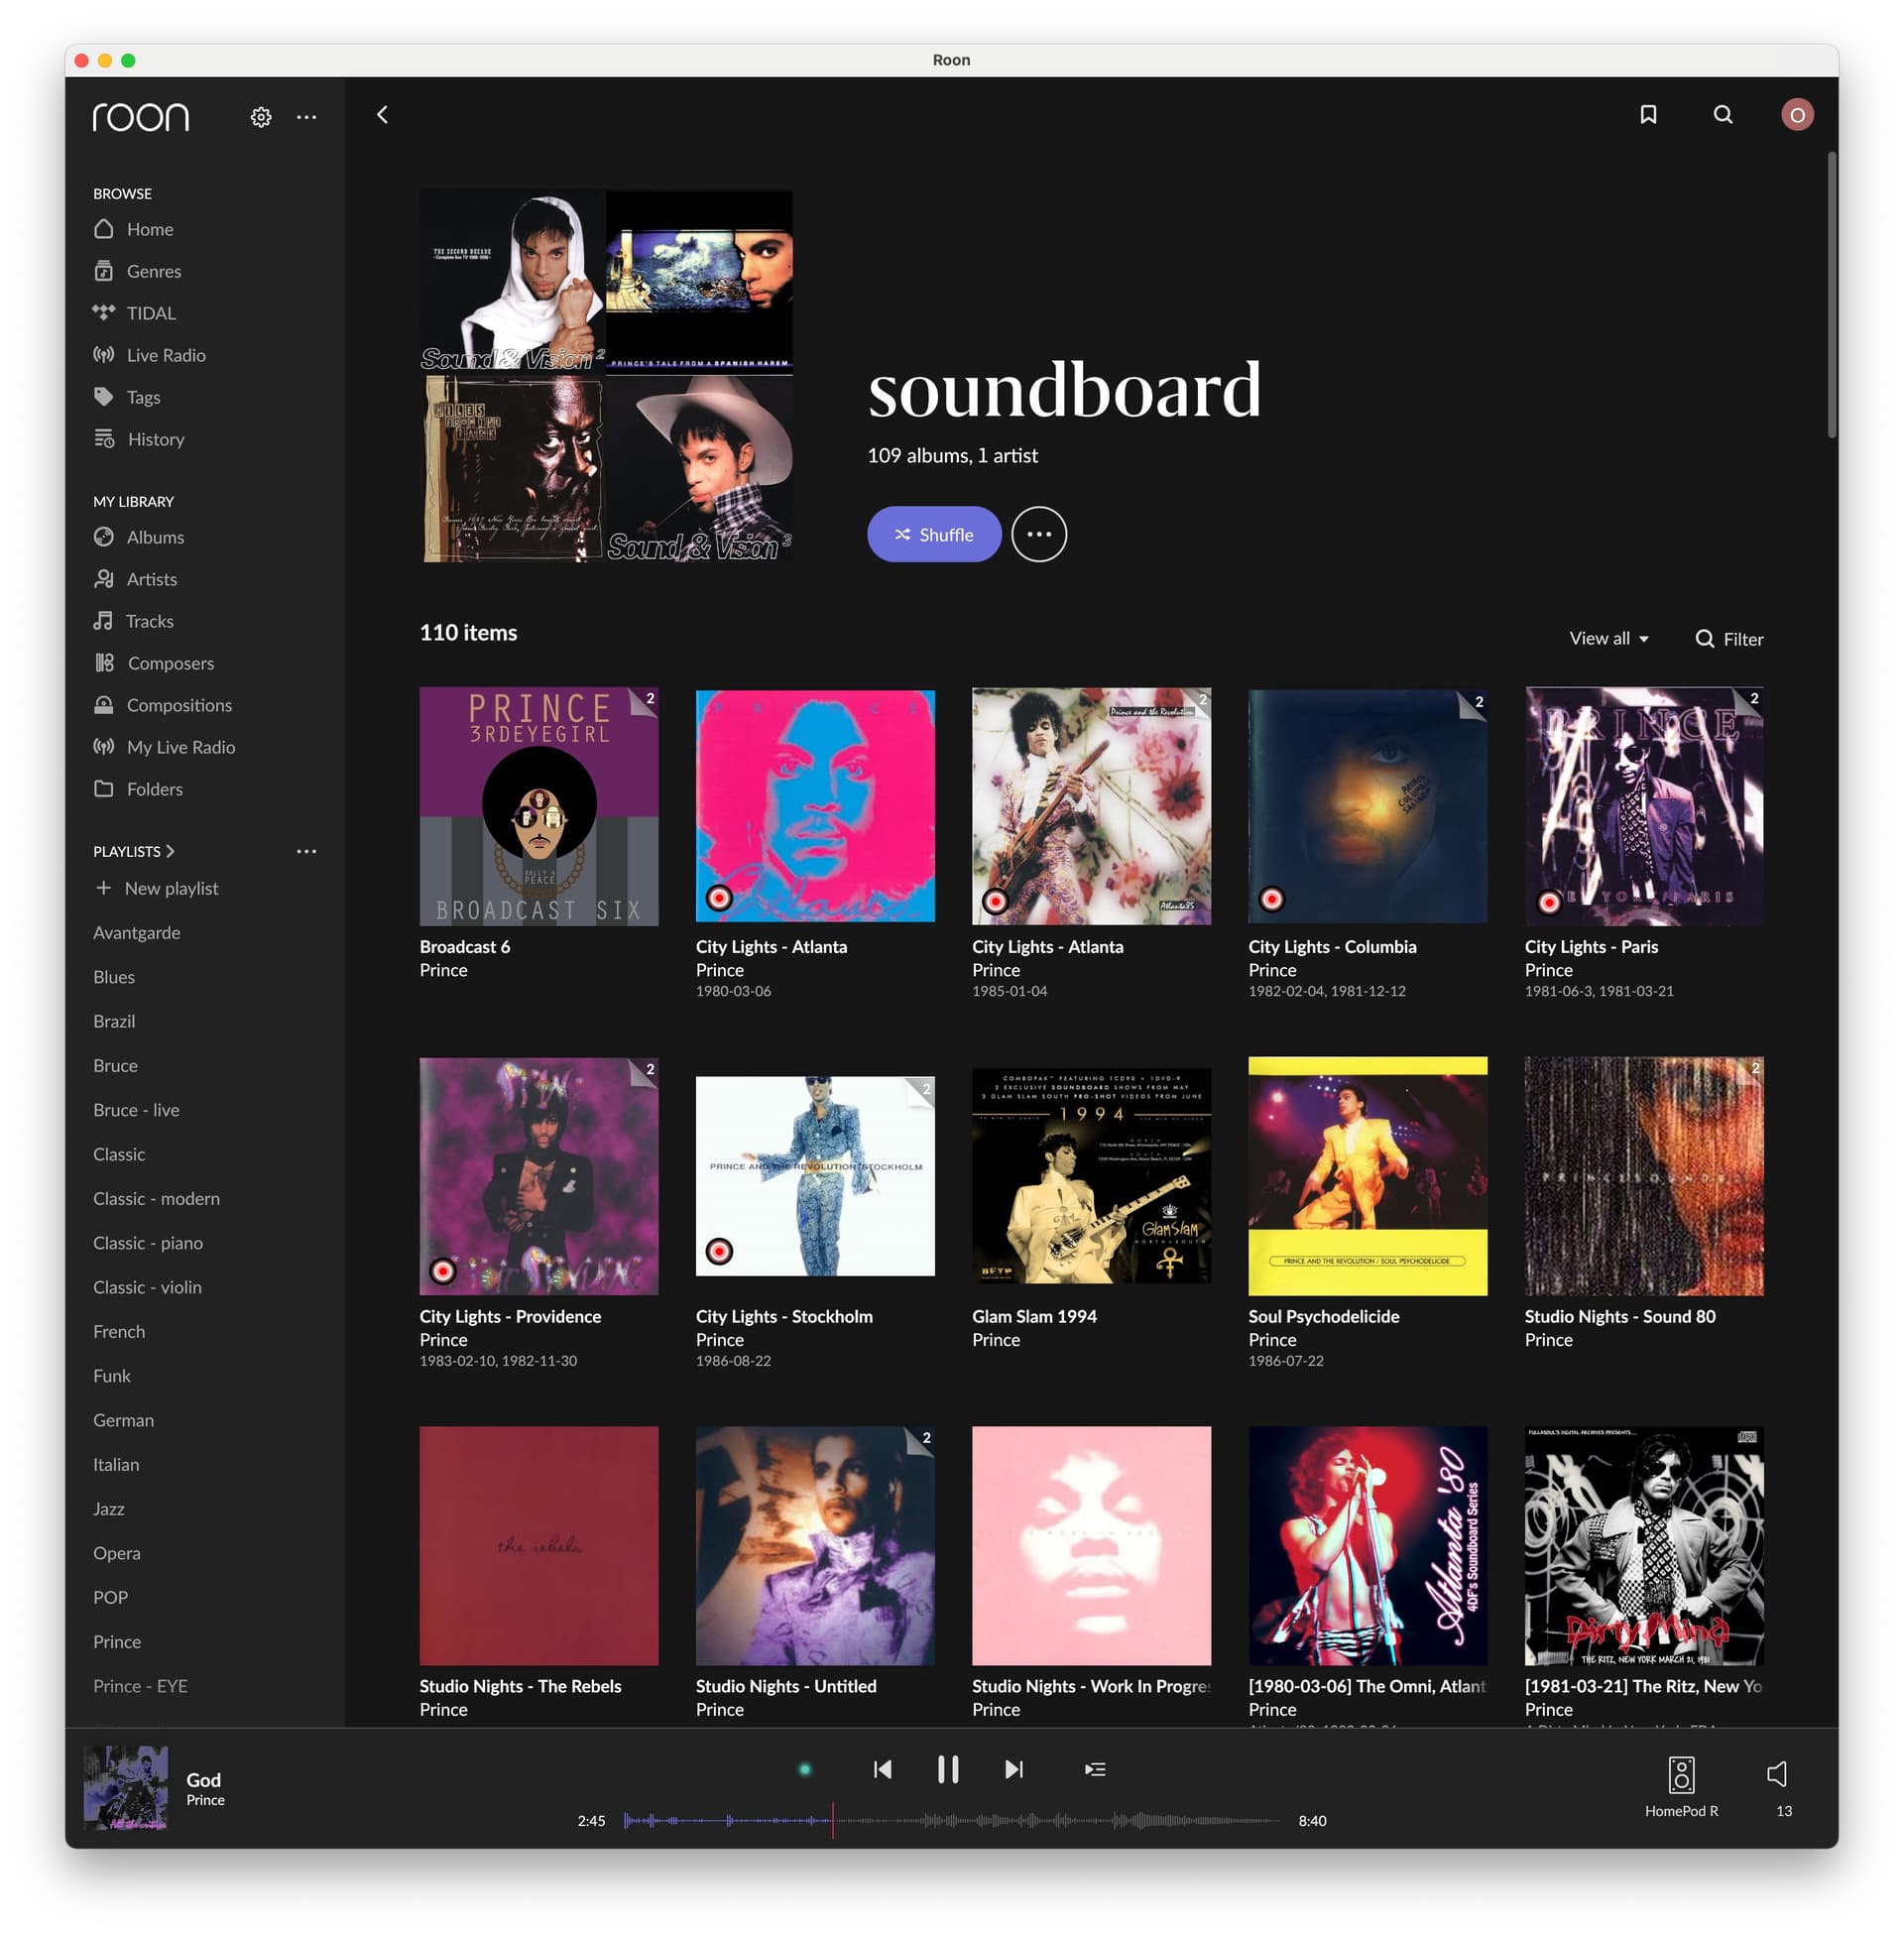The height and width of the screenshot is (1935, 1904).
Task: Open Studio Nights - Untitled cover
Action: (x=815, y=1546)
